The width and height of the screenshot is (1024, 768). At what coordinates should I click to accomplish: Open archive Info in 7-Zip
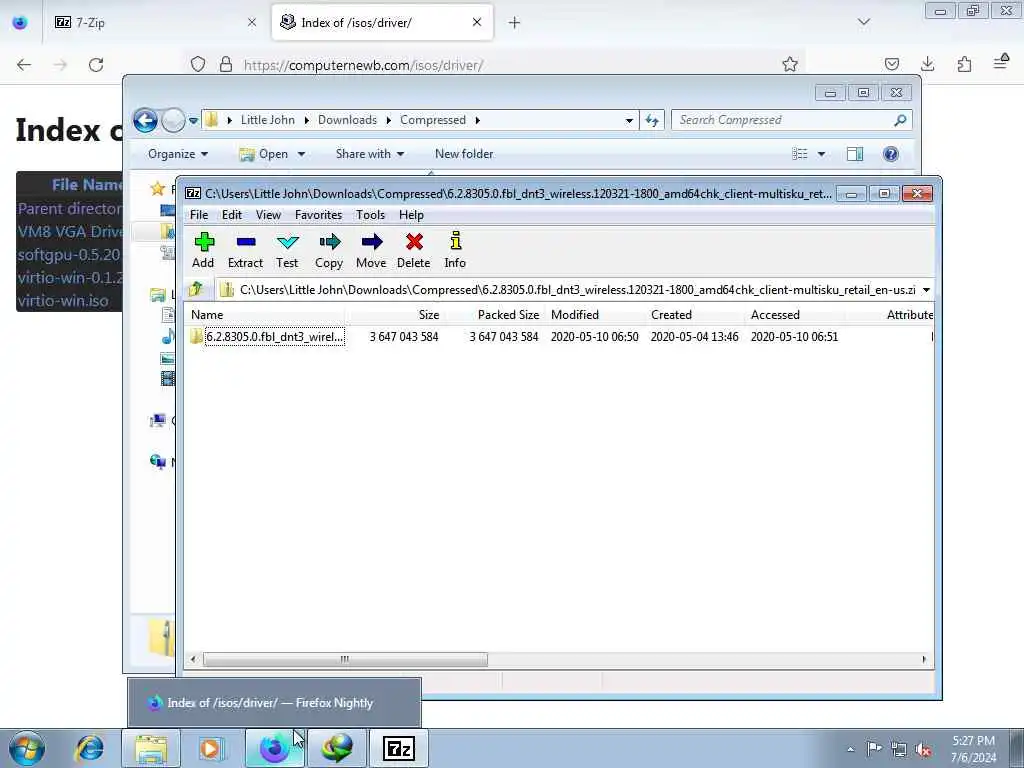tap(455, 251)
